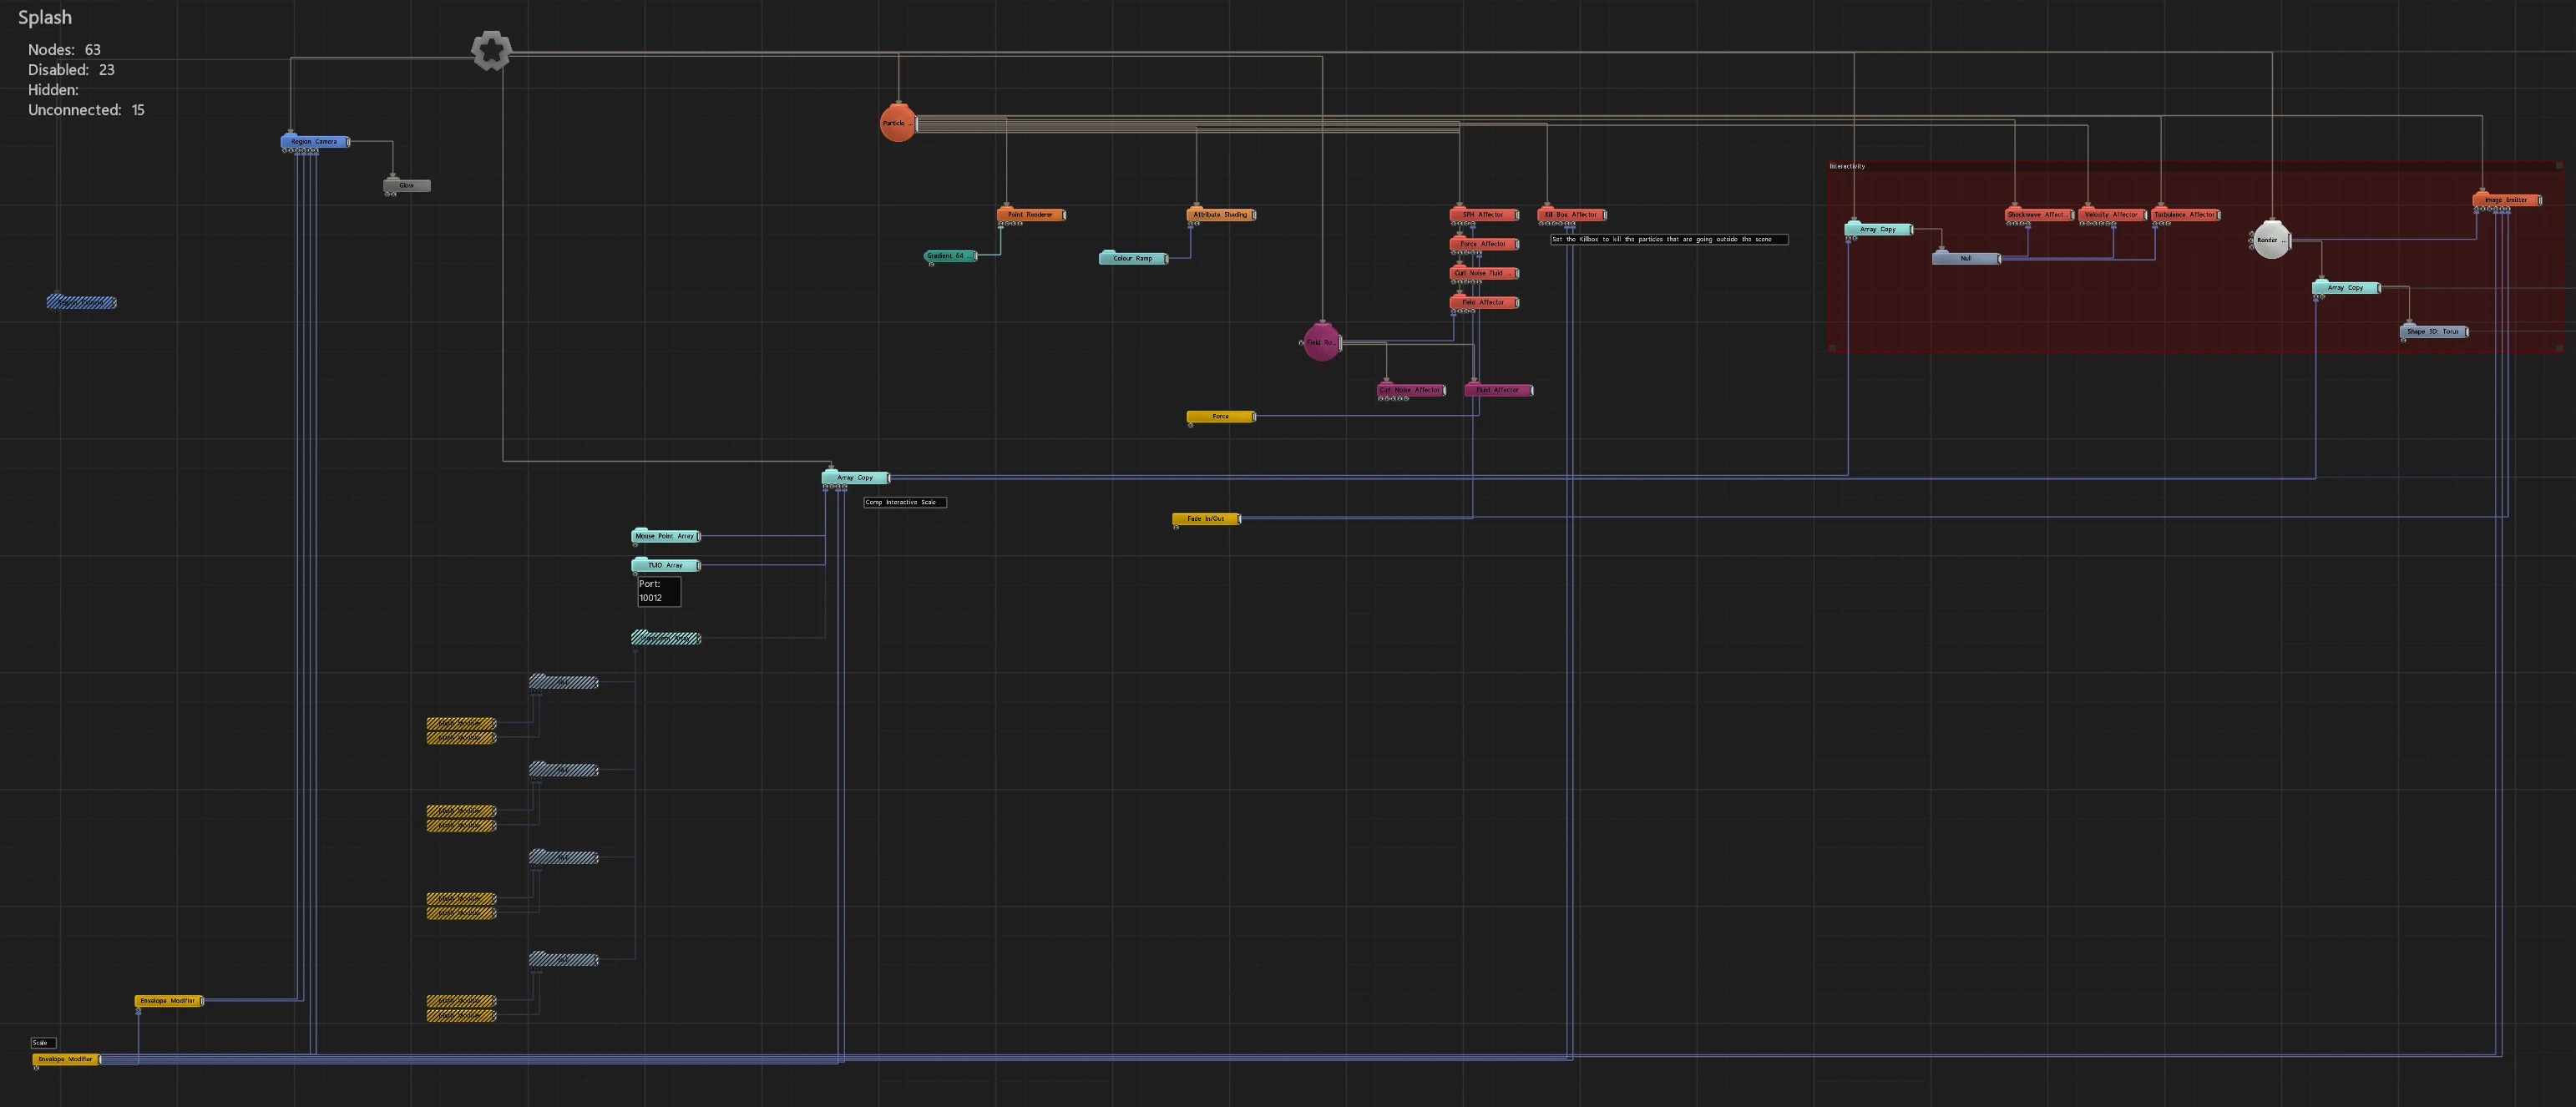The width and height of the screenshot is (2576, 1107).
Task: Click the yellow Force modifier node
Action: coord(1221,416)
